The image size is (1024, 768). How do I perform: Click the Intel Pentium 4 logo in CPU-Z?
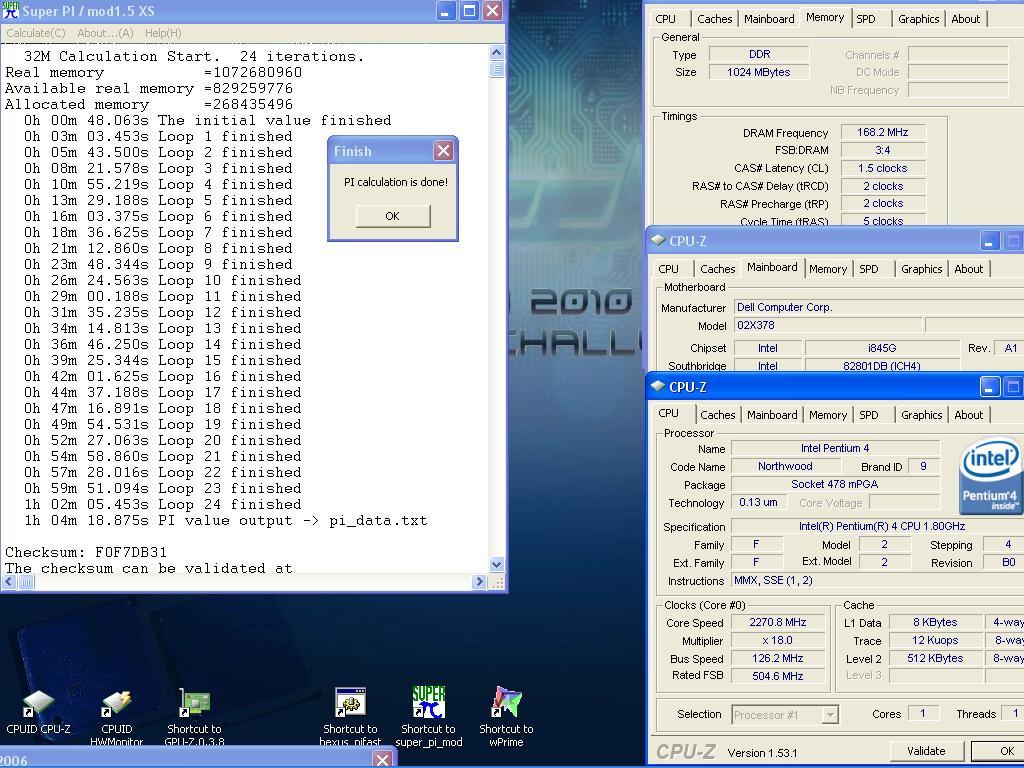(x=990, y=476)
